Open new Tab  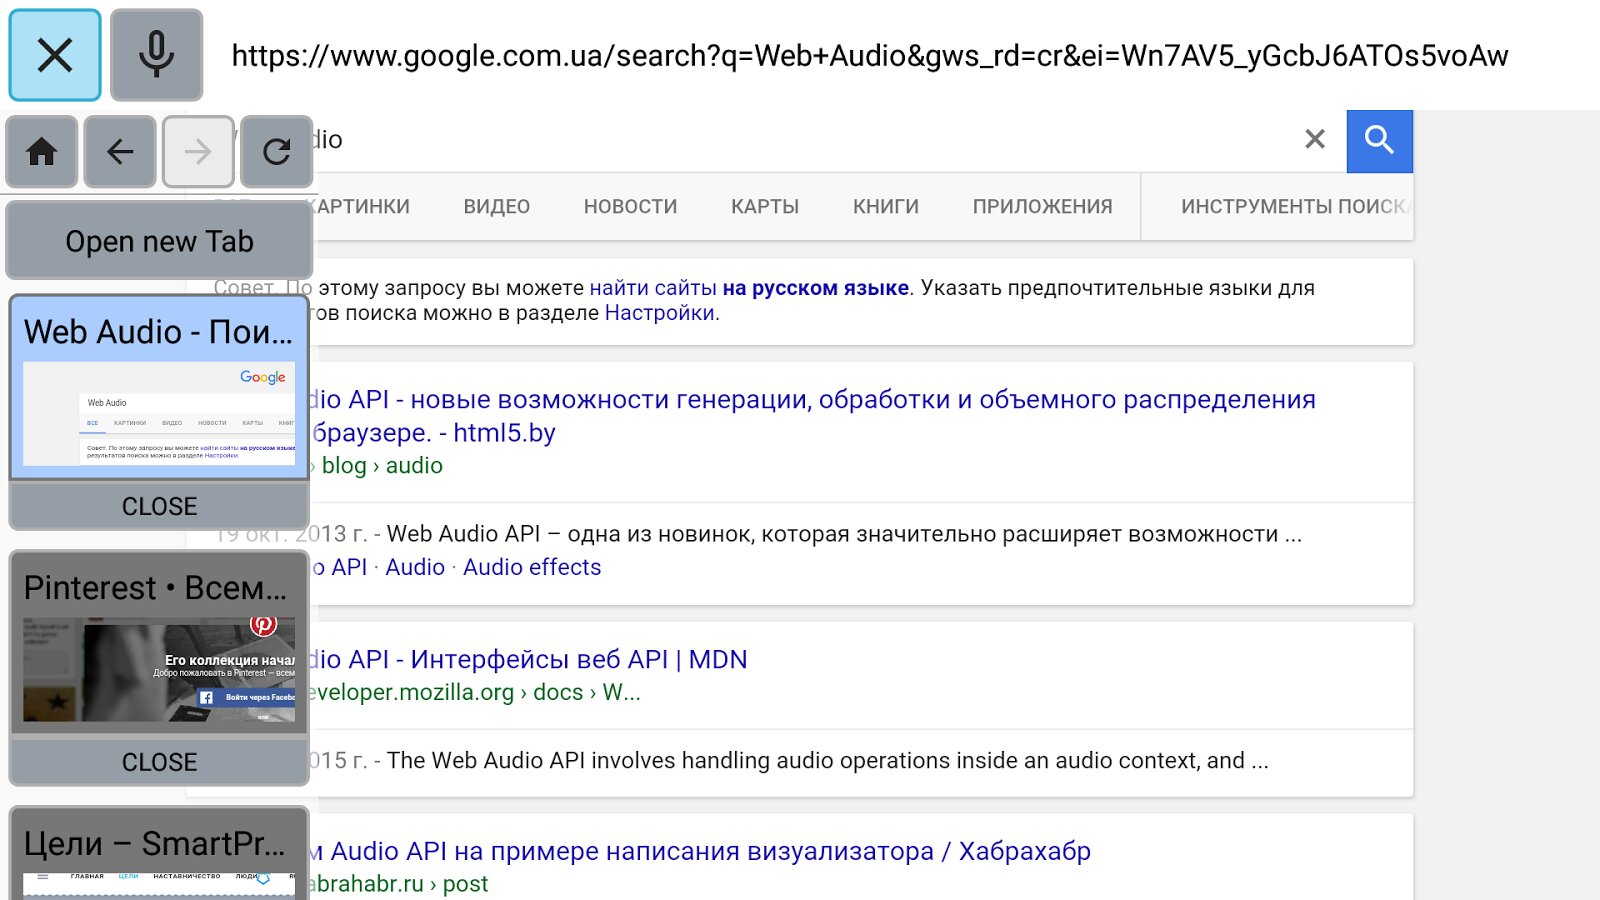click(159, 241)
